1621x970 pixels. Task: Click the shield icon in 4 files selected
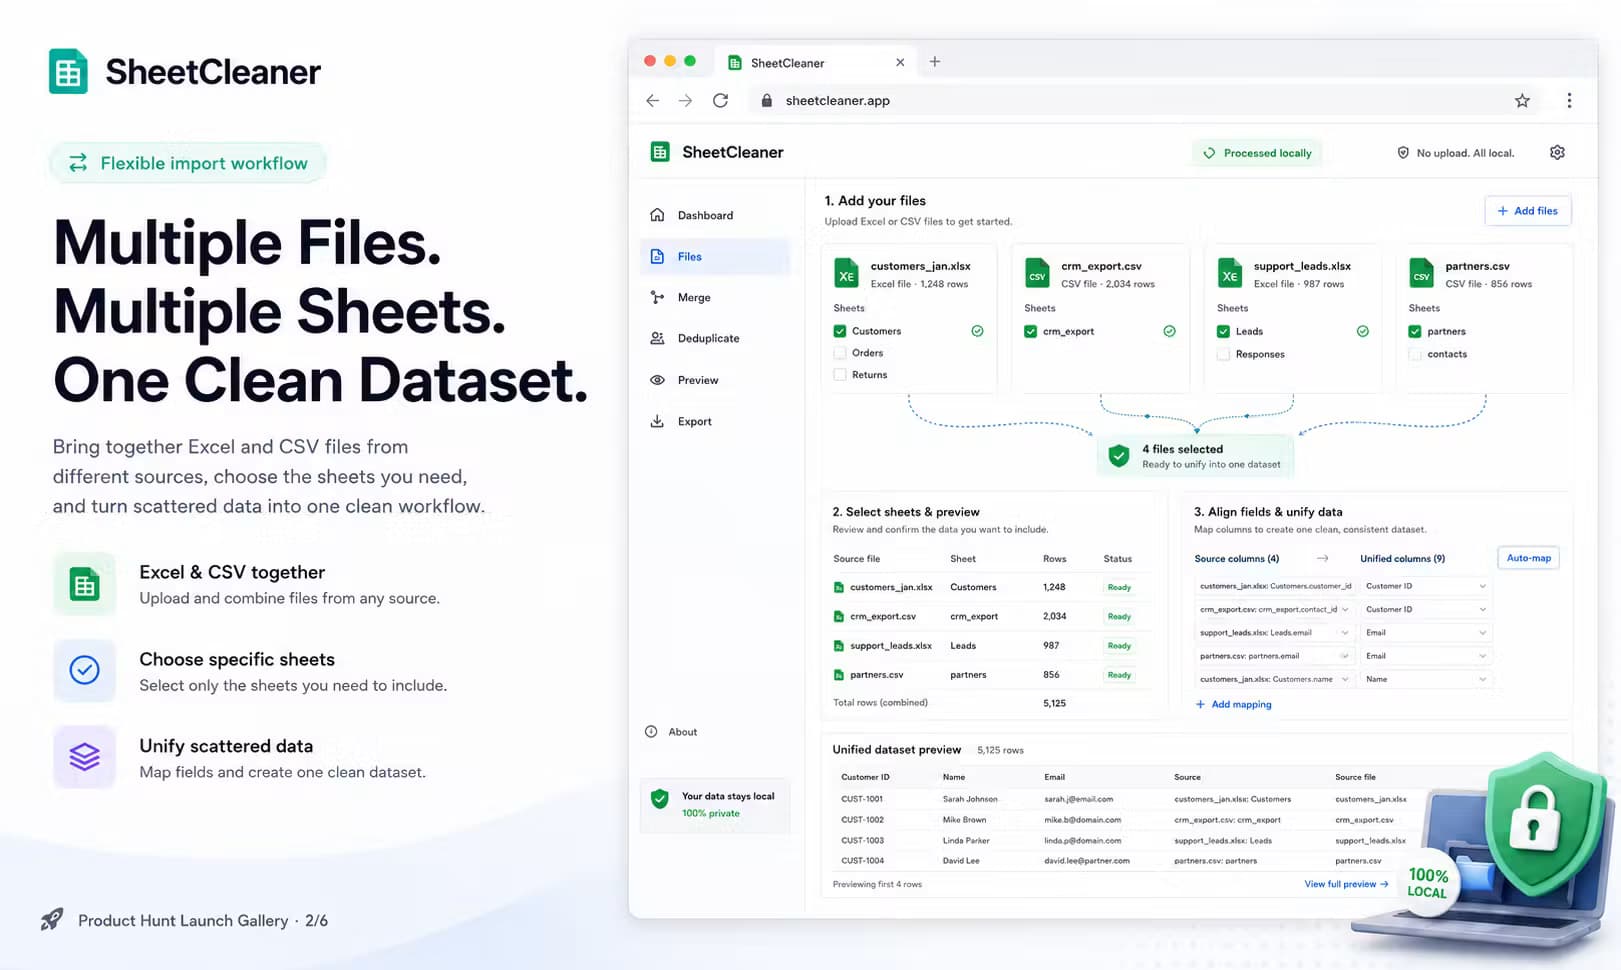click(x=1119, y=456)
